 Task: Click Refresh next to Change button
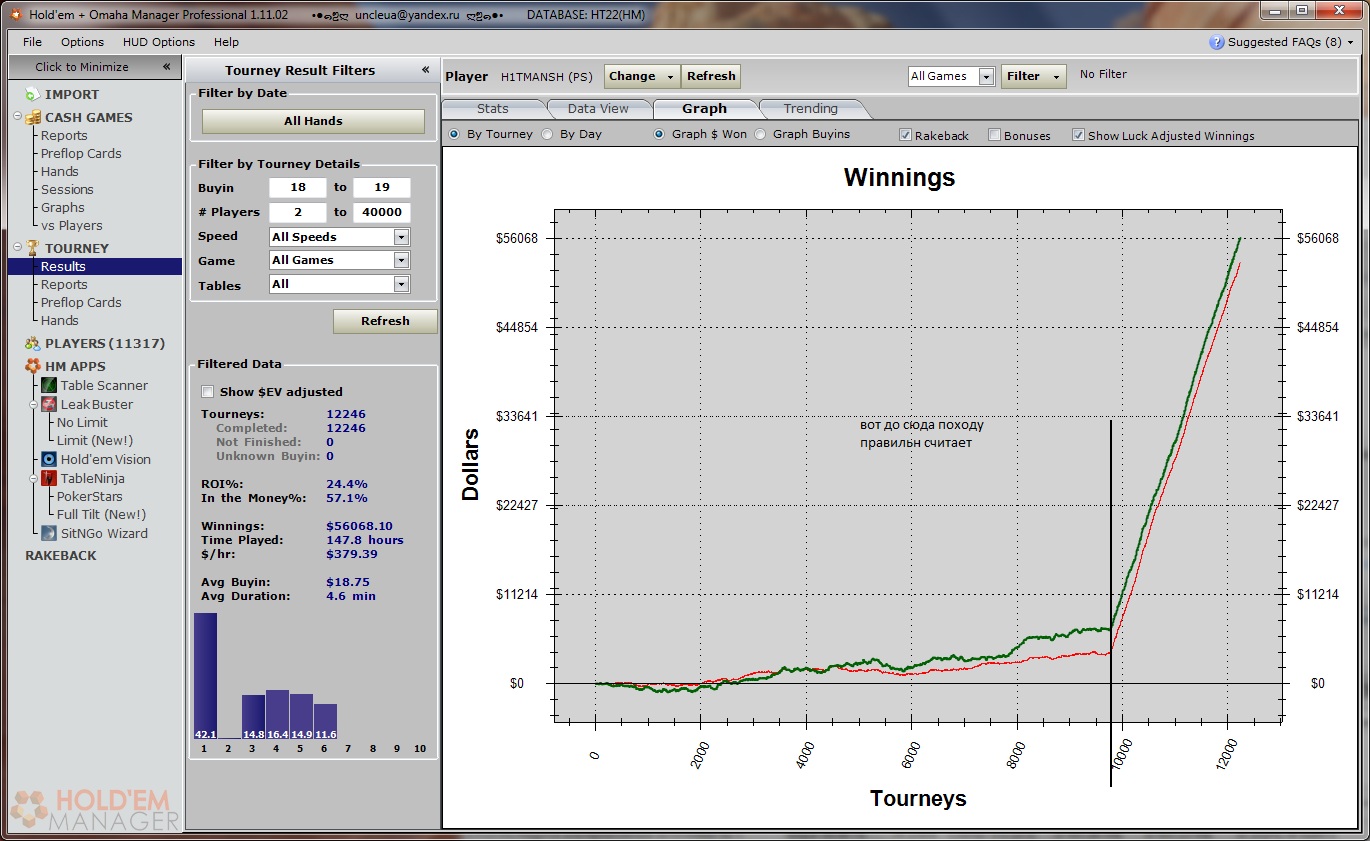pos(711,76)
